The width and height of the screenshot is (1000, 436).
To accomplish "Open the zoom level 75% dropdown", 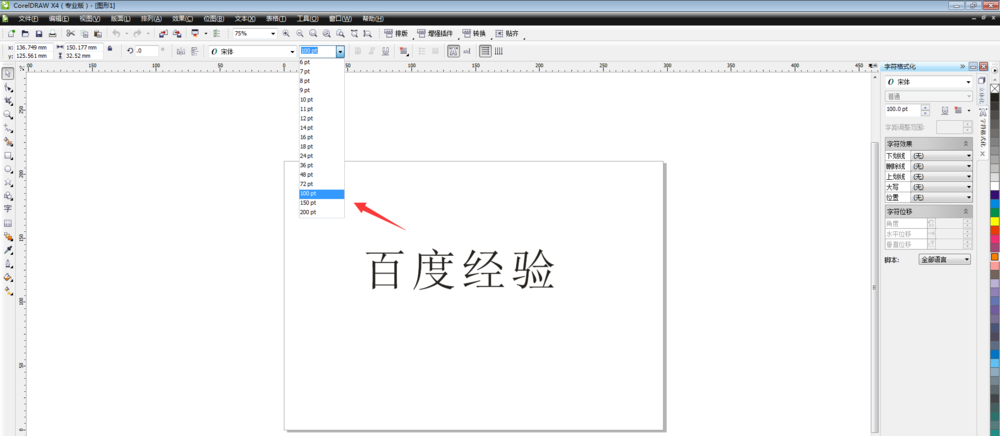I will pyautogui.click(x=274, y=33).
